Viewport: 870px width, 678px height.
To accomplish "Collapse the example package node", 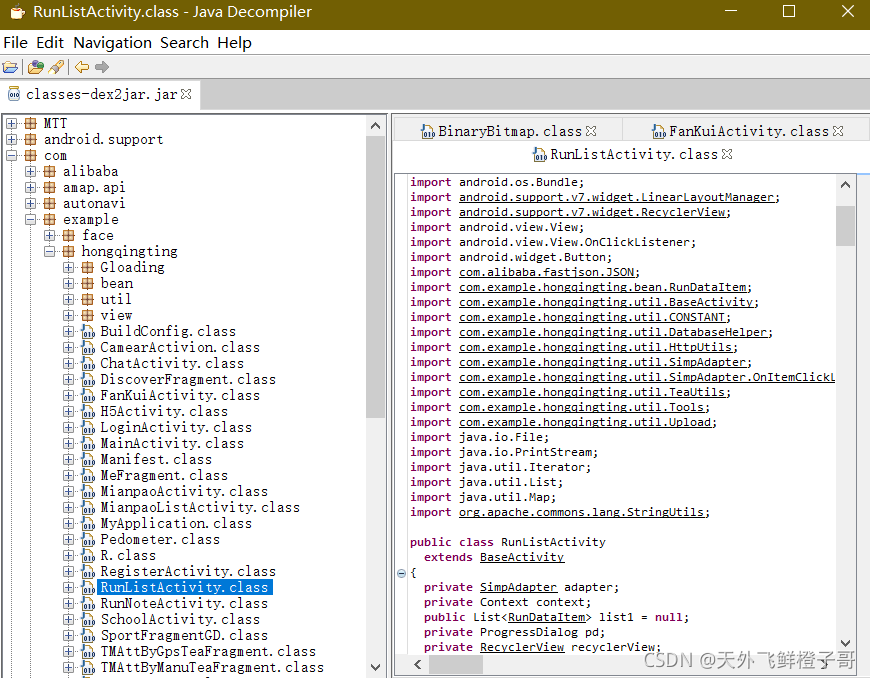I will 31,220.
